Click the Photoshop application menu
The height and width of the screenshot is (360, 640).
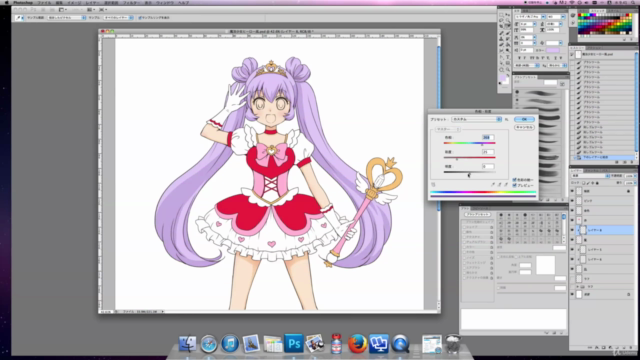23,3
